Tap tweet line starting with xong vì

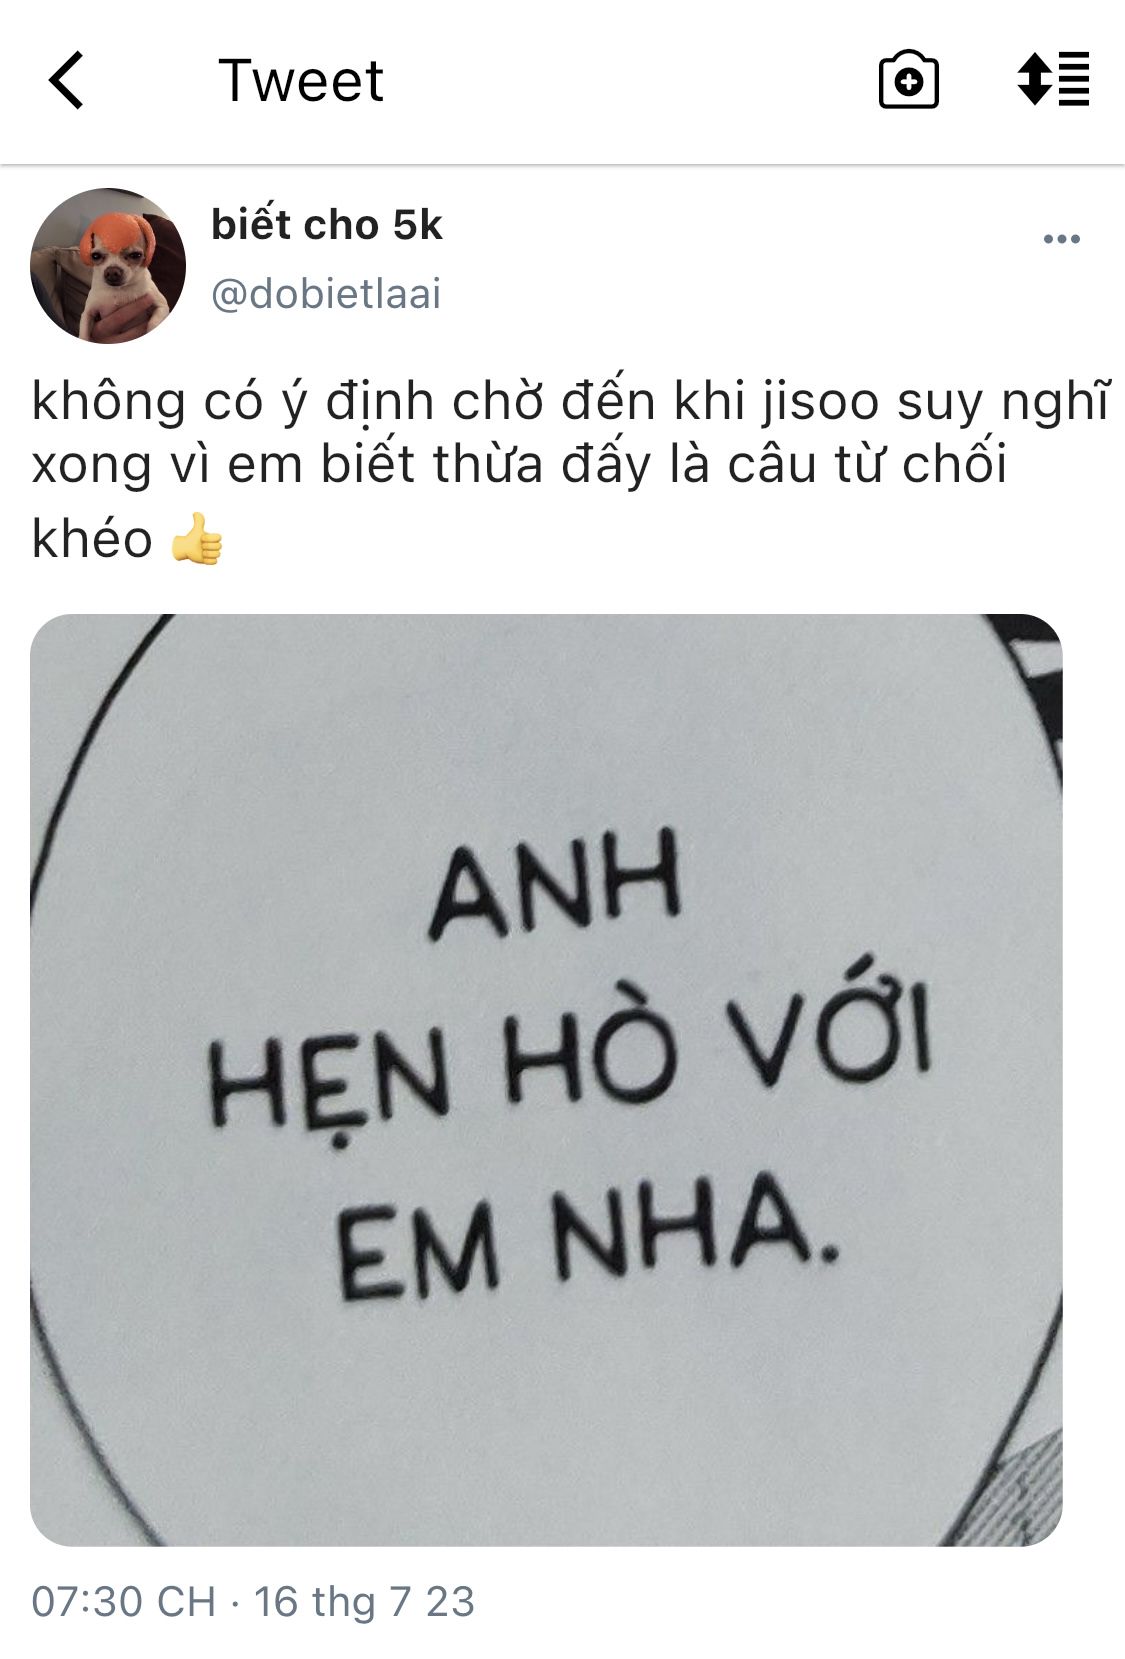pos(519,466)
